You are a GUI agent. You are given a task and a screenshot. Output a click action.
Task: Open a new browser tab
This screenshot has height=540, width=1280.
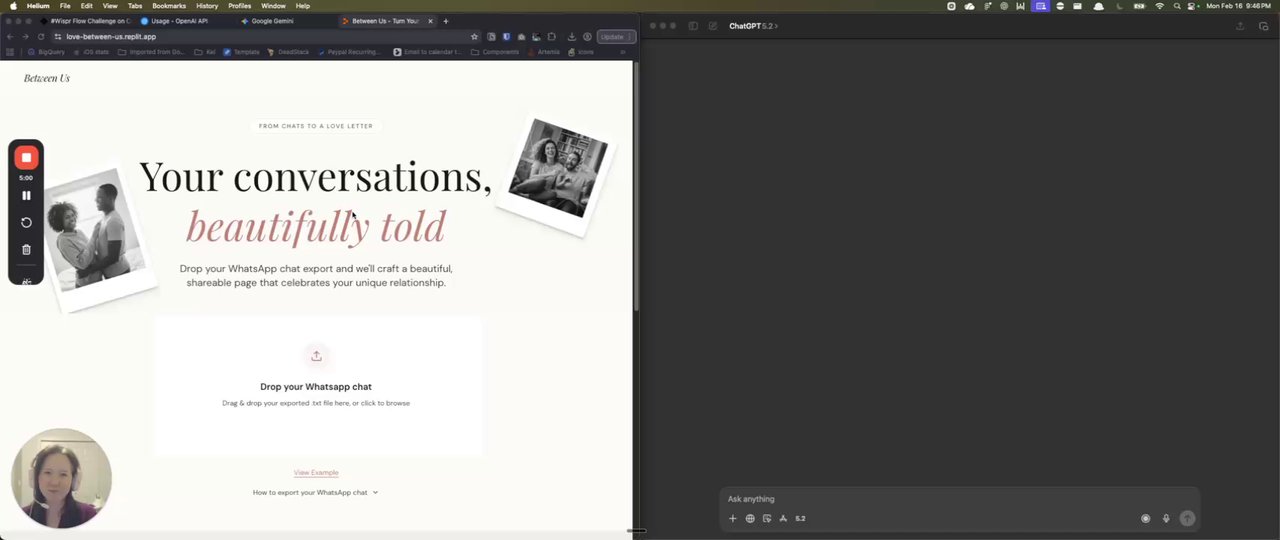(446, 21)
